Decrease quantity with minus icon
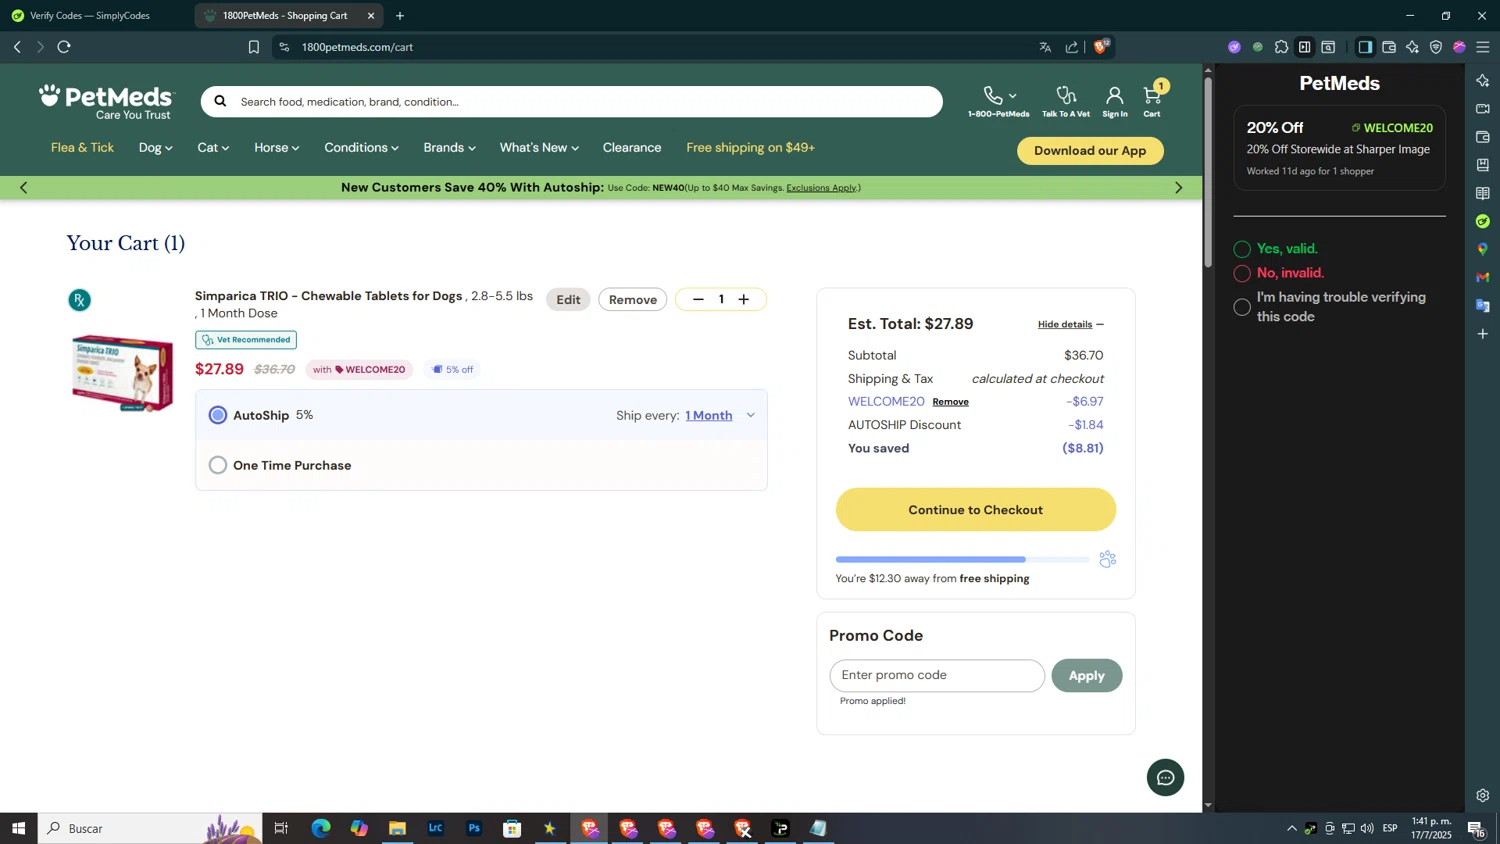This screenshot has width=1500, height=844. click(698, 300)
